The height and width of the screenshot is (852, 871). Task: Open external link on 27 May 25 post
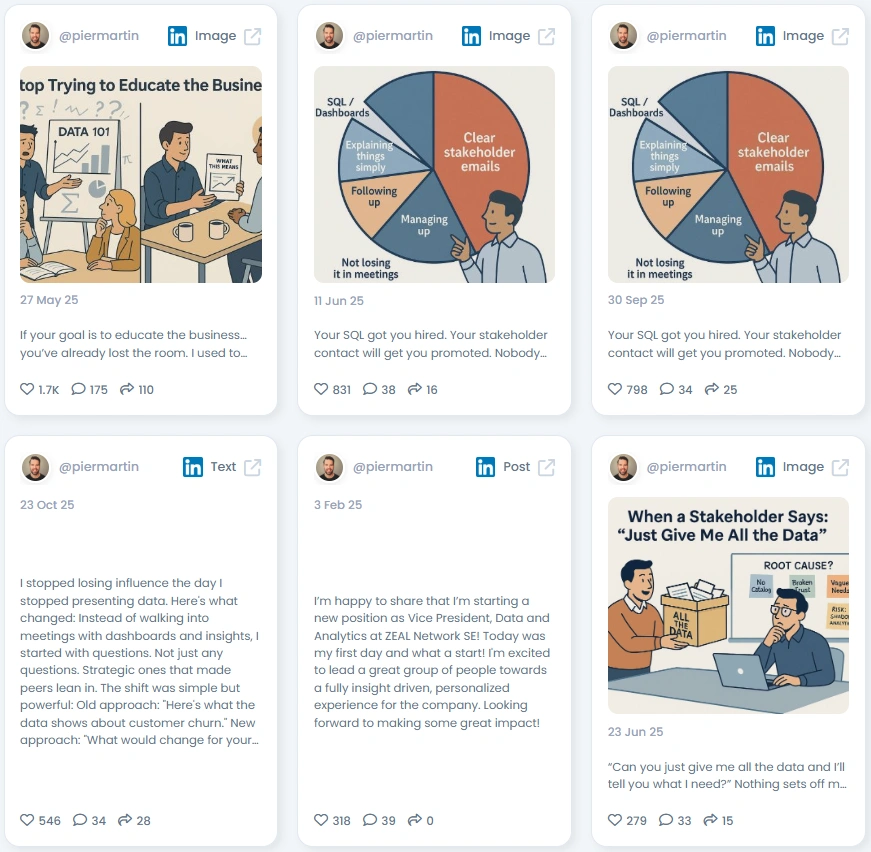tap(253, 36)
